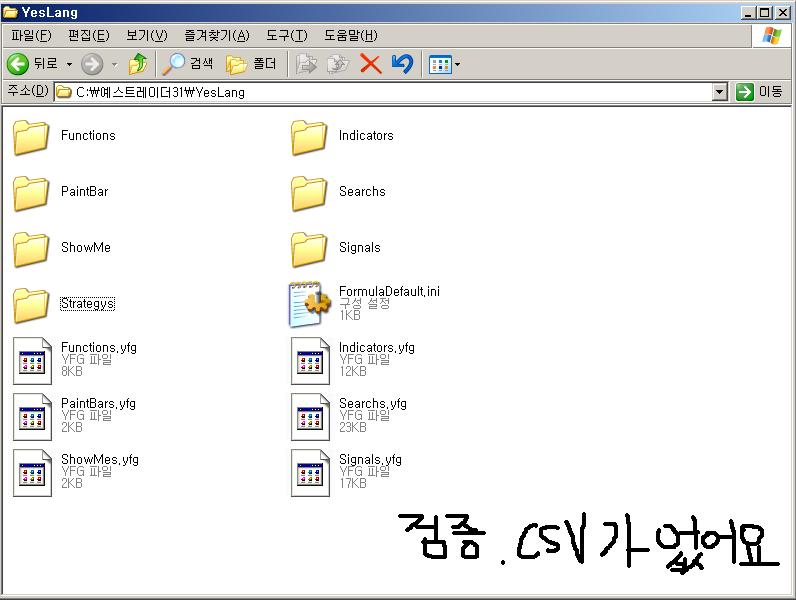Screen dimensions: 796x600
Task: Select the Indicators.yfg file icon
Action: (x=310, y=361)
